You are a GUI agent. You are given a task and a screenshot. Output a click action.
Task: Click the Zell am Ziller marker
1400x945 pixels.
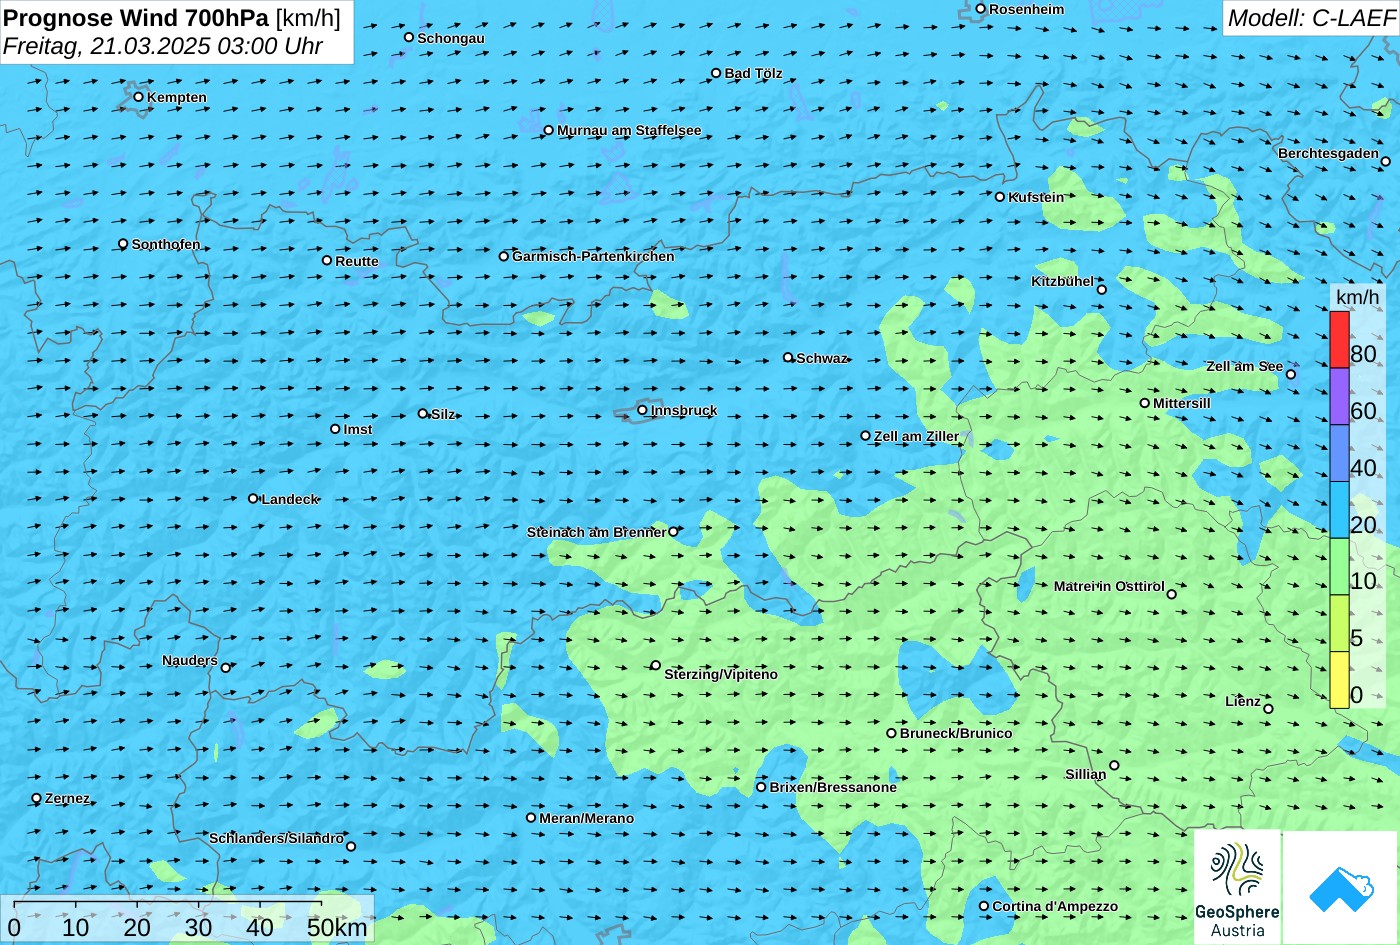click(866, 436)
